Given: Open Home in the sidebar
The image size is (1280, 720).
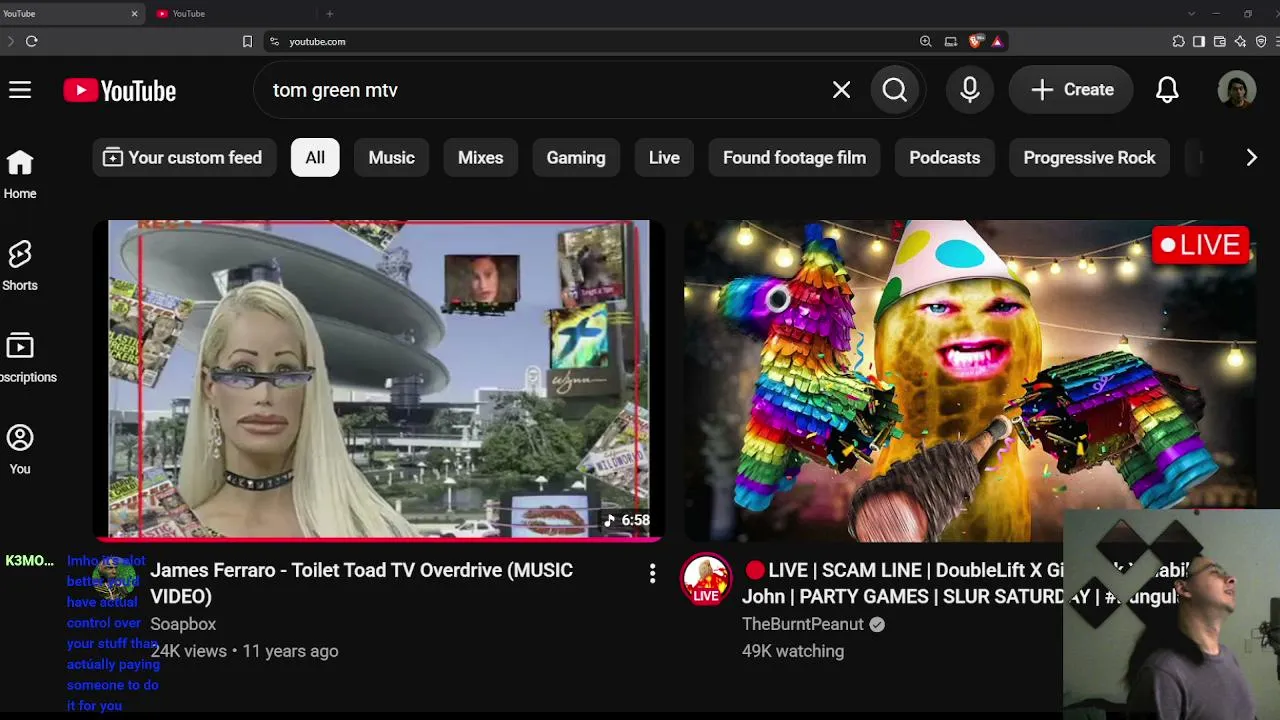Looking at the screenshot, I should tap(20, 174).
